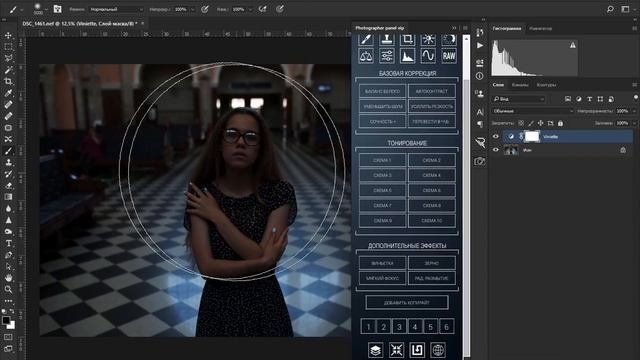
Task: Select the Horizontal Type tool
Action: pos(8,243)
